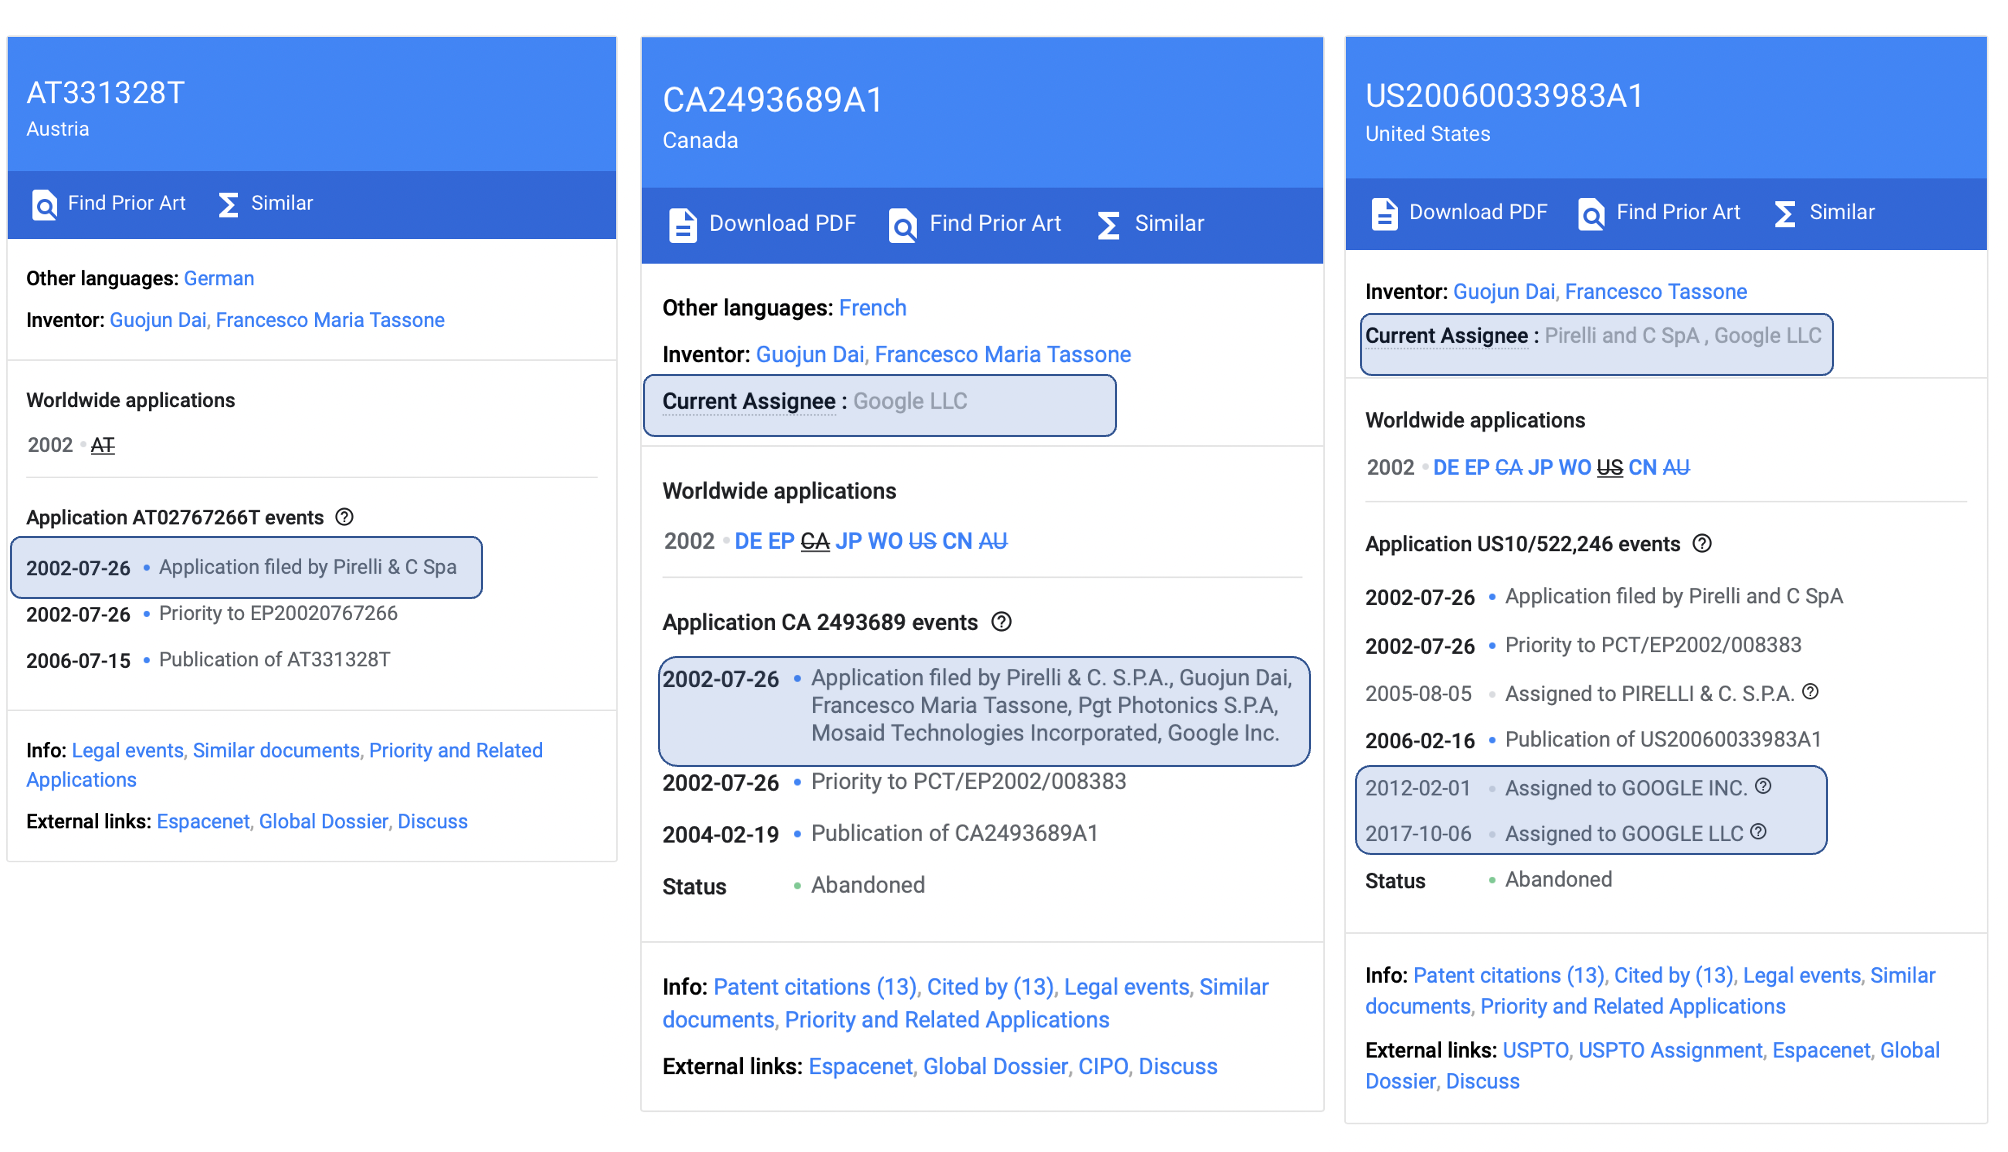Open CIPO external link for Canadian patent
Screen dimensions: 2008x1152
[1103, 1066]
